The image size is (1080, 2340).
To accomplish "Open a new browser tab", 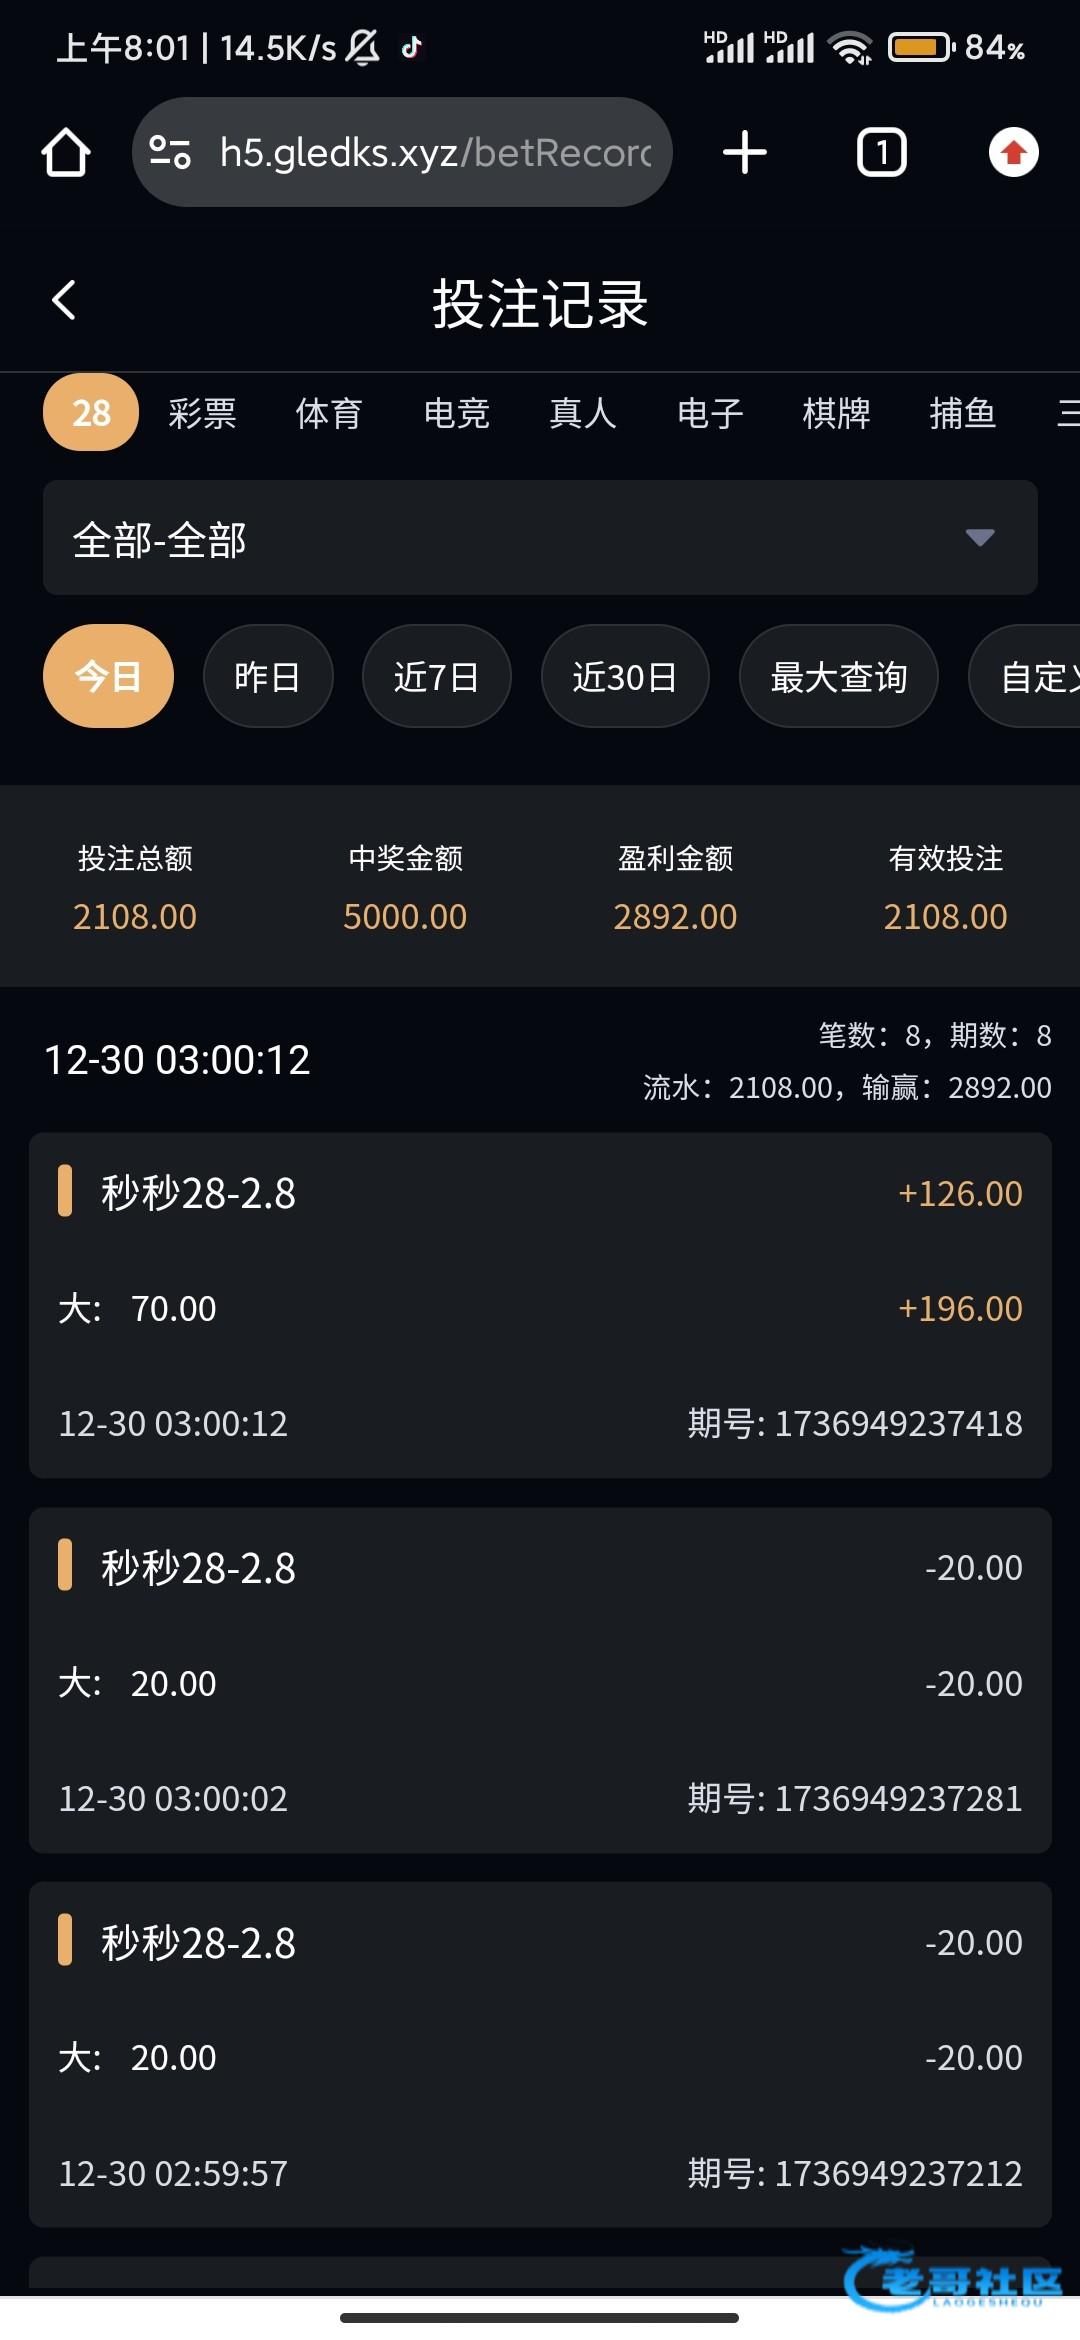I will pos(745,153).
